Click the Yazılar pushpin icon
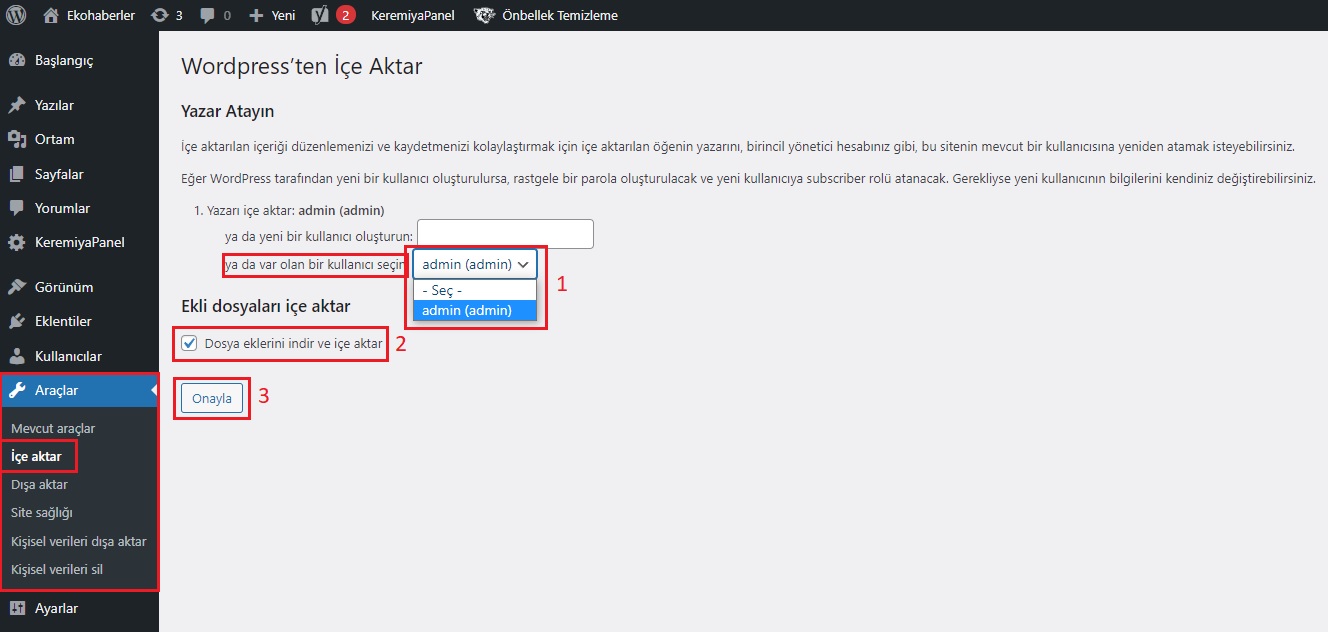 tap(16, 105)
